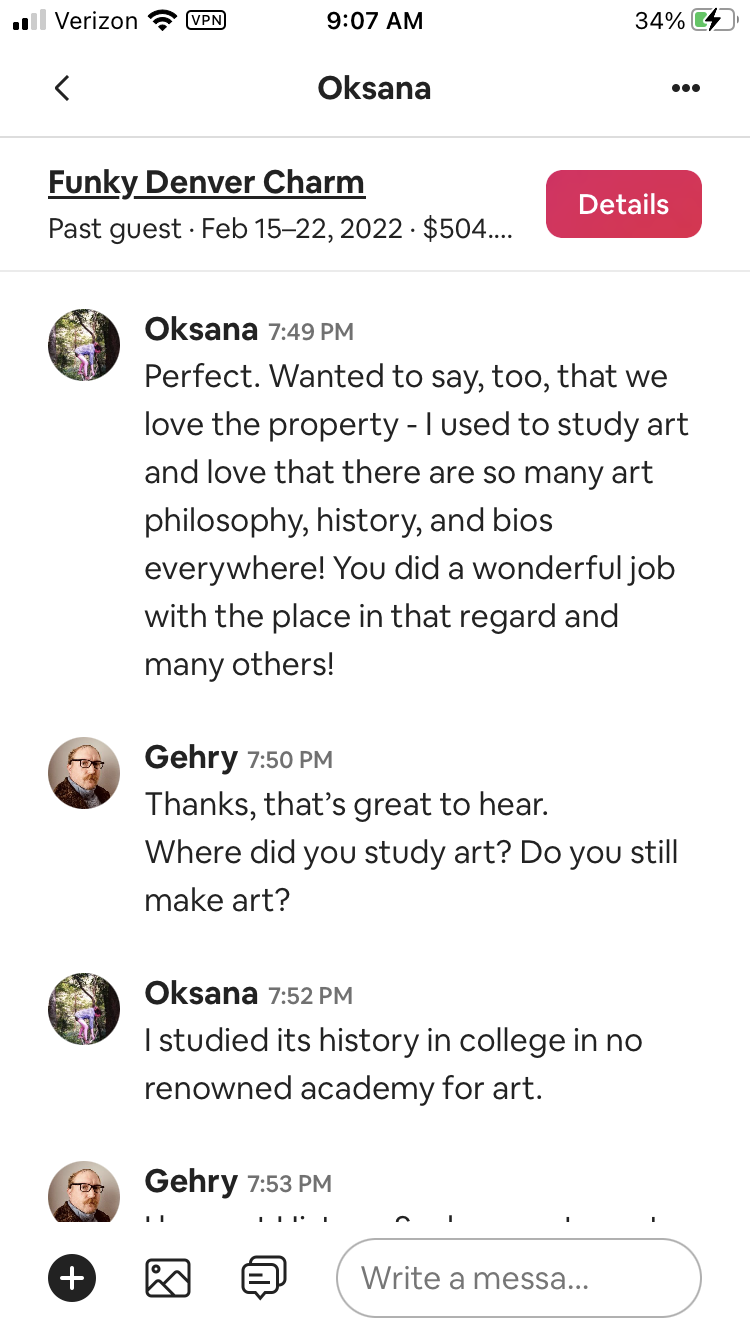Tap the black plus attachment icon

tap(72, 1277)
